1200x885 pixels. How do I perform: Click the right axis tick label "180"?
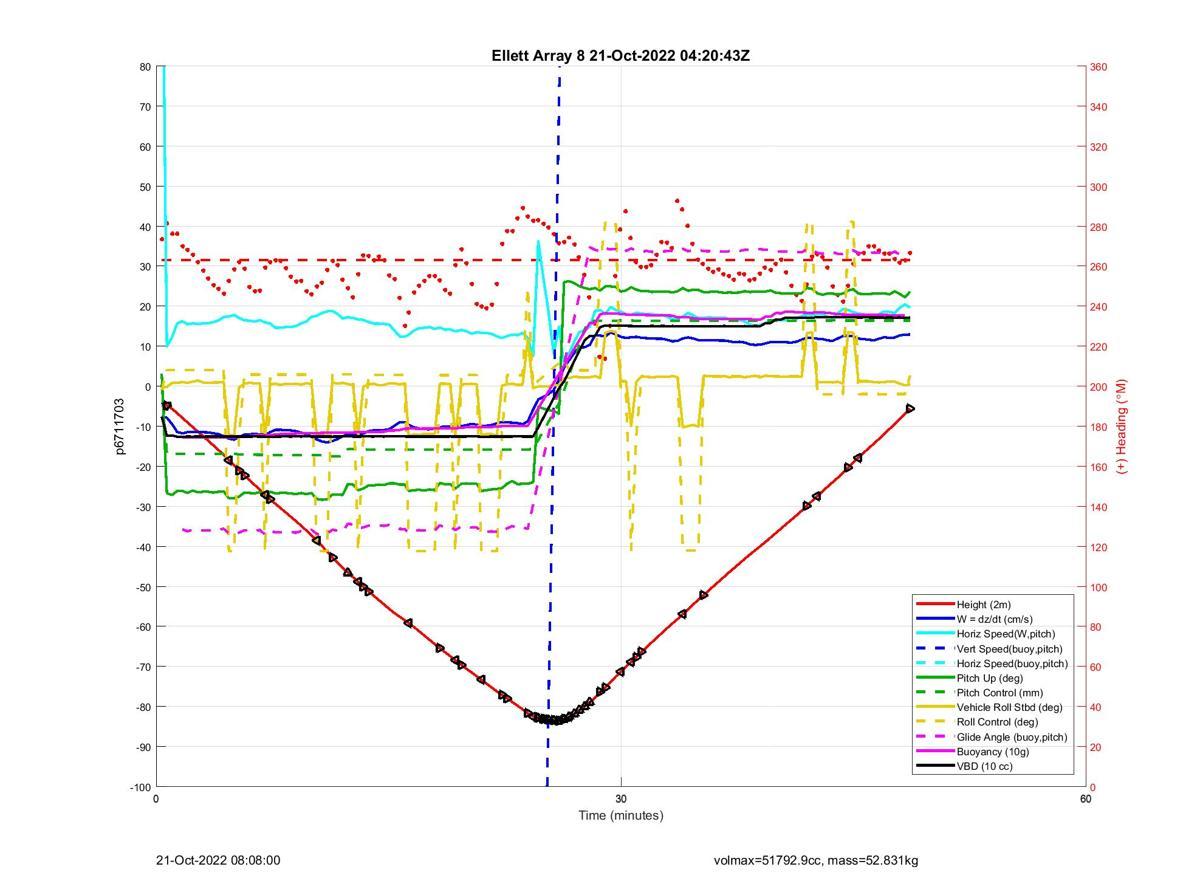[x=1099, y=427]
